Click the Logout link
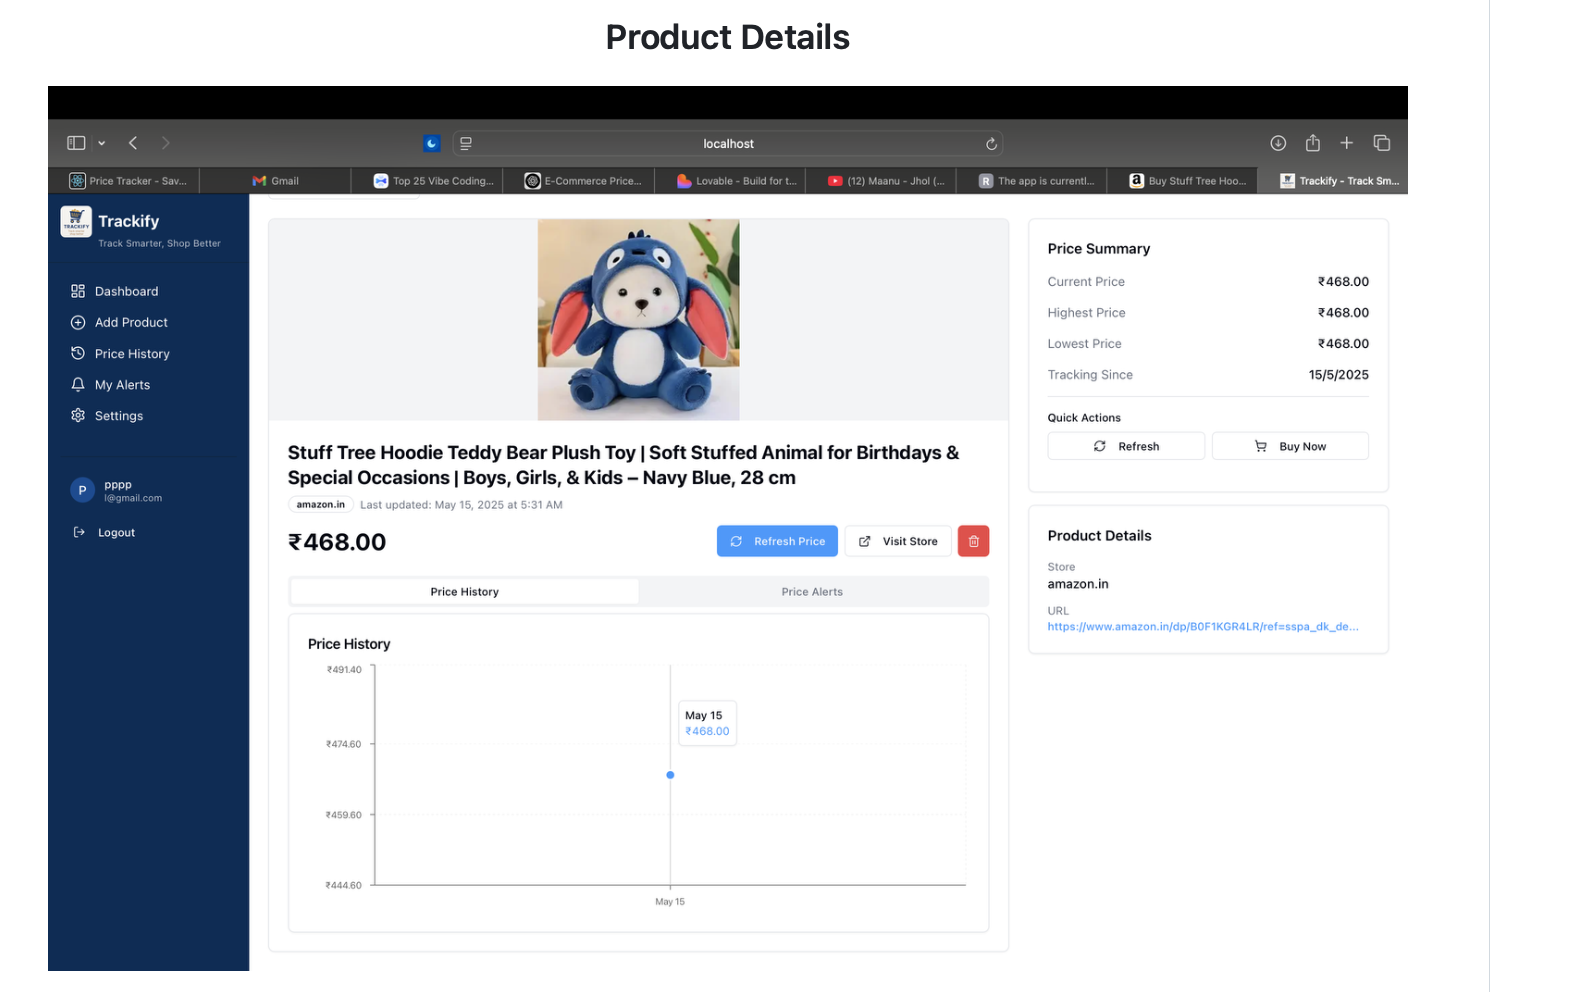Image resolution: width=1578 pixels, height=992 pixels. (116, 533)
